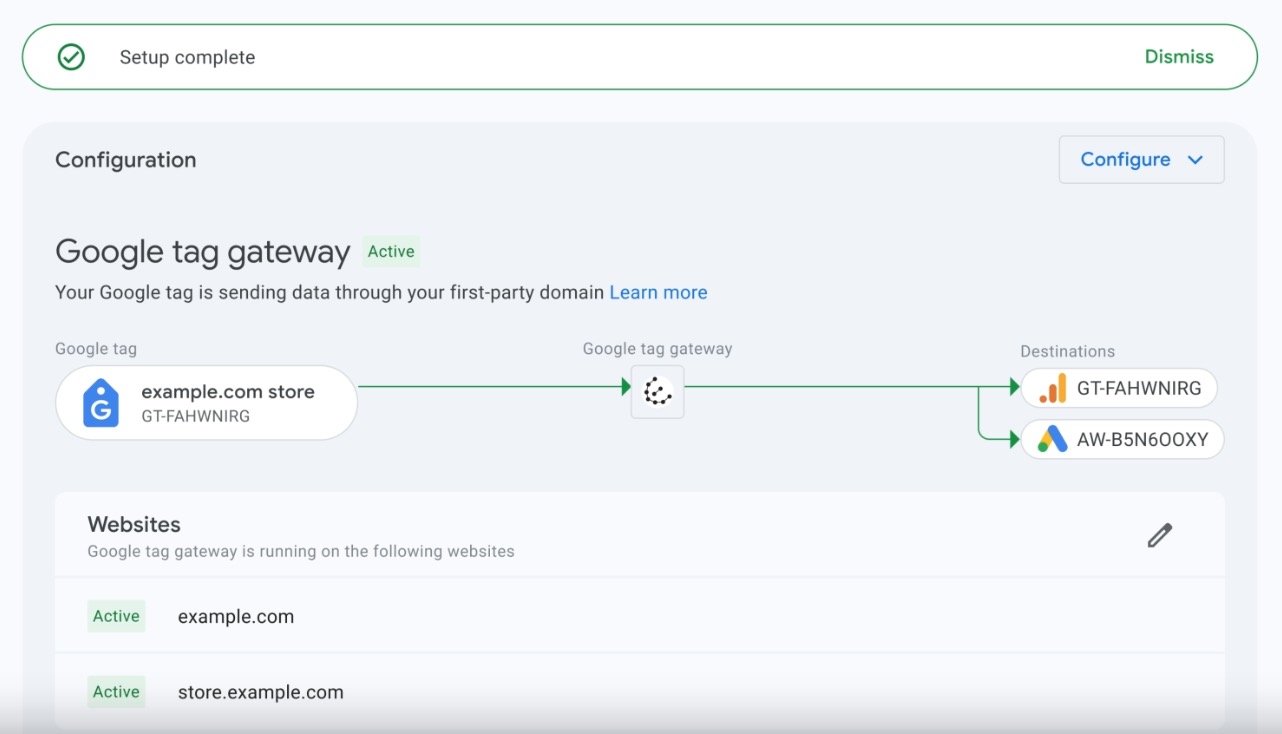Click the Google Analytics bar chart icon
This screenshot has height=734, width=1282.
(1052, 388)
